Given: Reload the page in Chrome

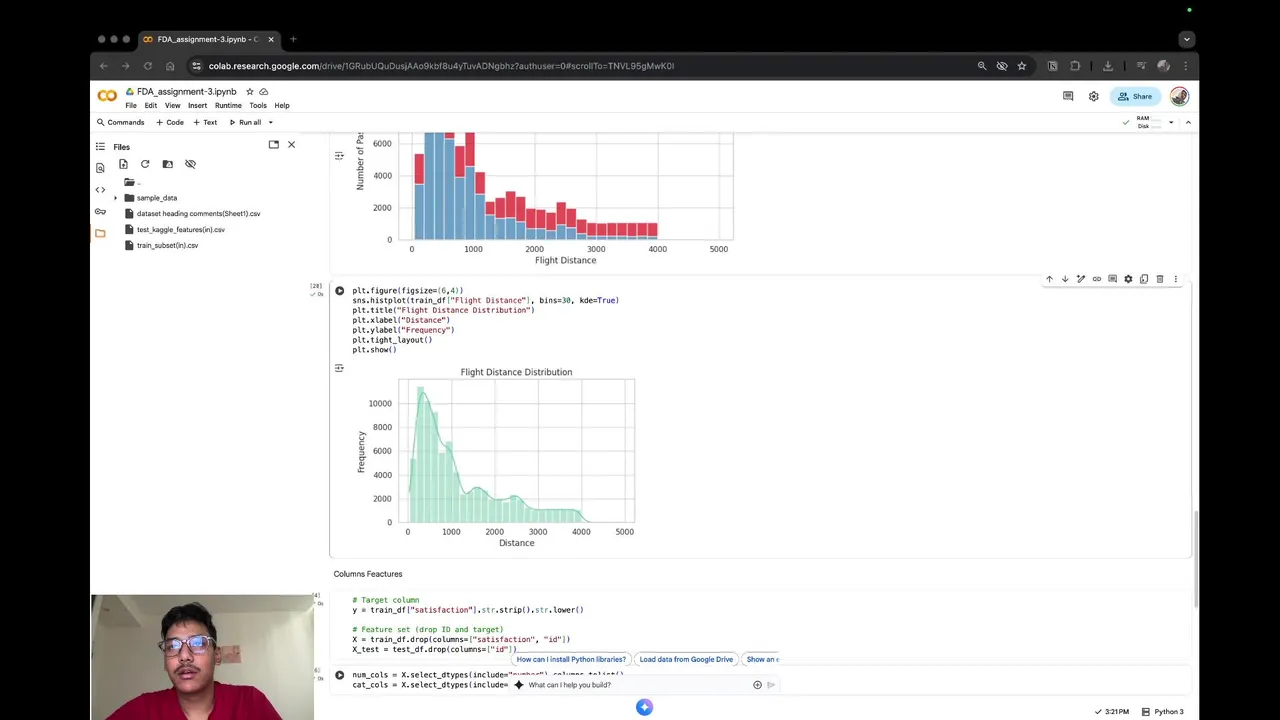Looking at the screenshot, I should click(x=147, y=66).
